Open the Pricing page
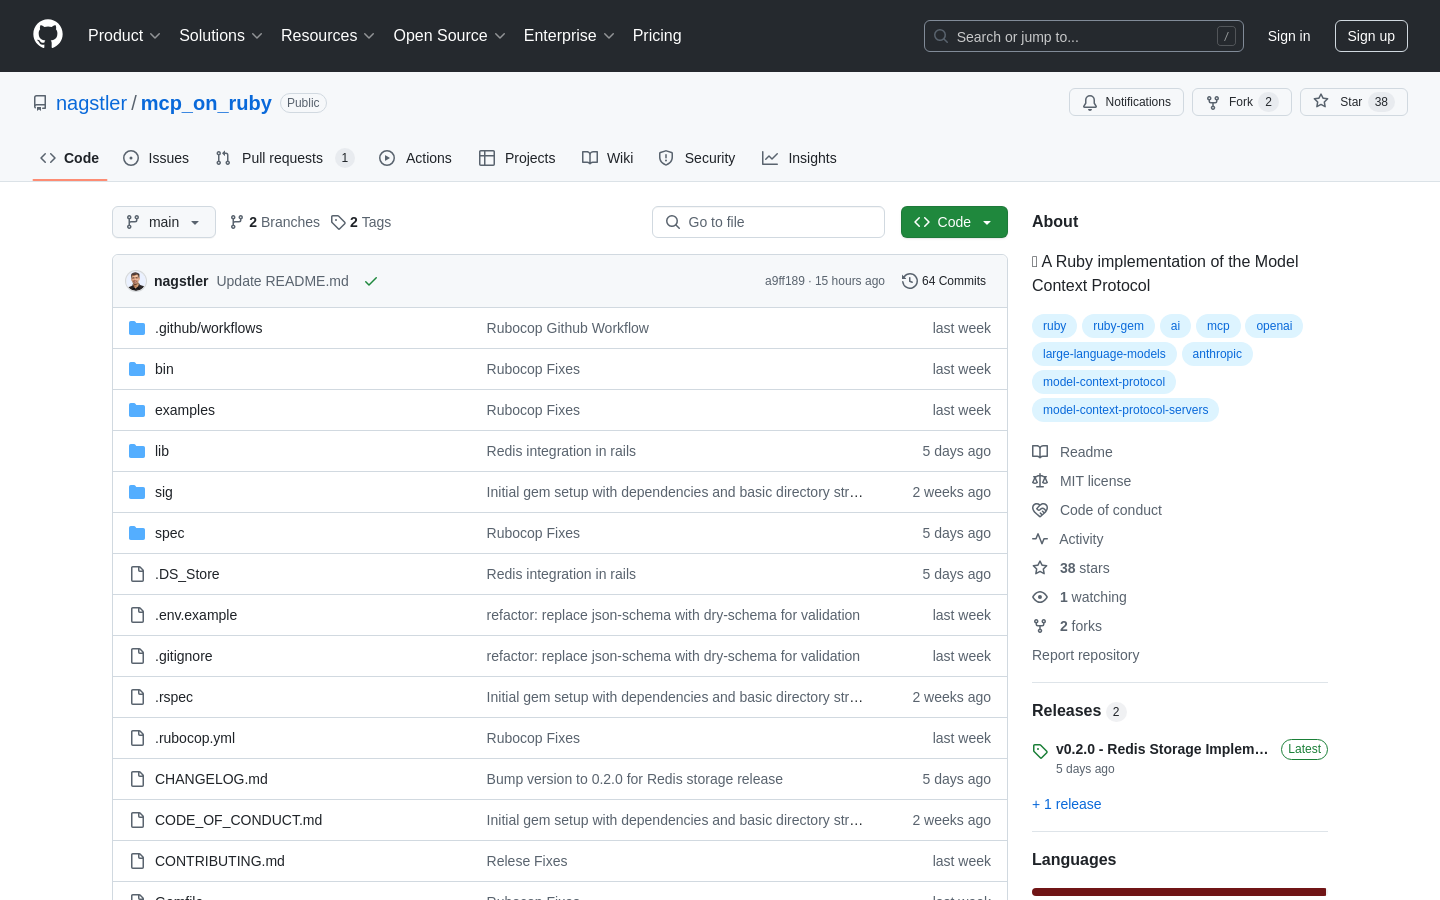Viewport: 1440px width, 900px height. (x=657, y=35)
